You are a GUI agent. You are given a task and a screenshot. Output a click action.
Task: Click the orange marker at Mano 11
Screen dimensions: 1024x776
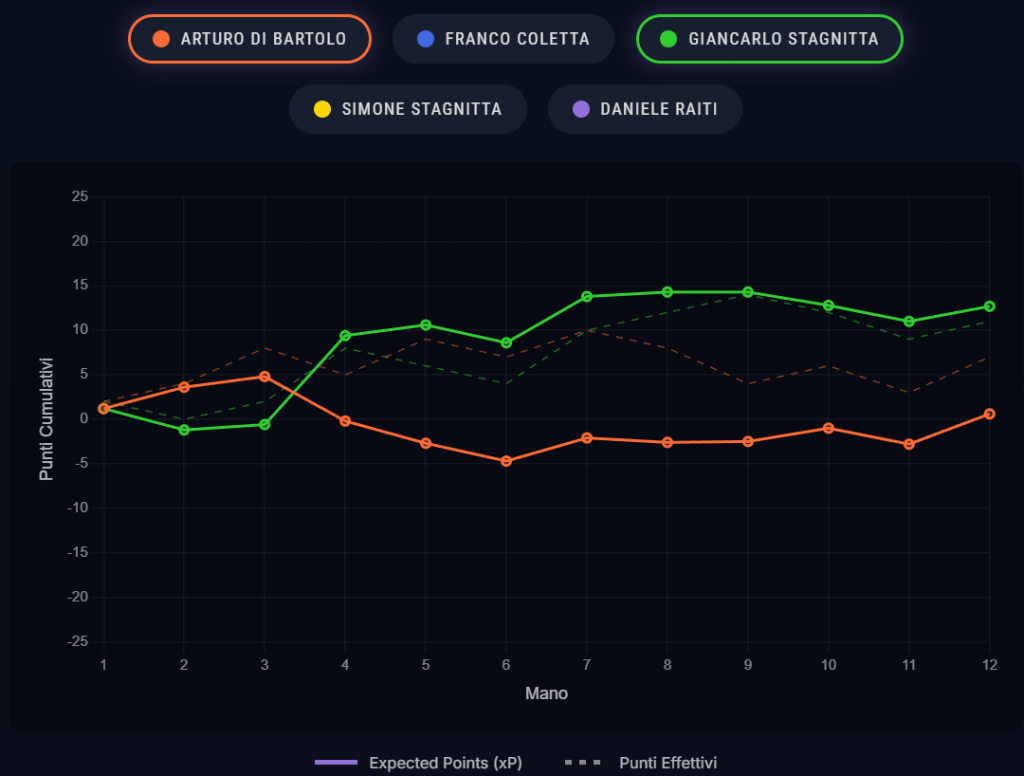909,444
